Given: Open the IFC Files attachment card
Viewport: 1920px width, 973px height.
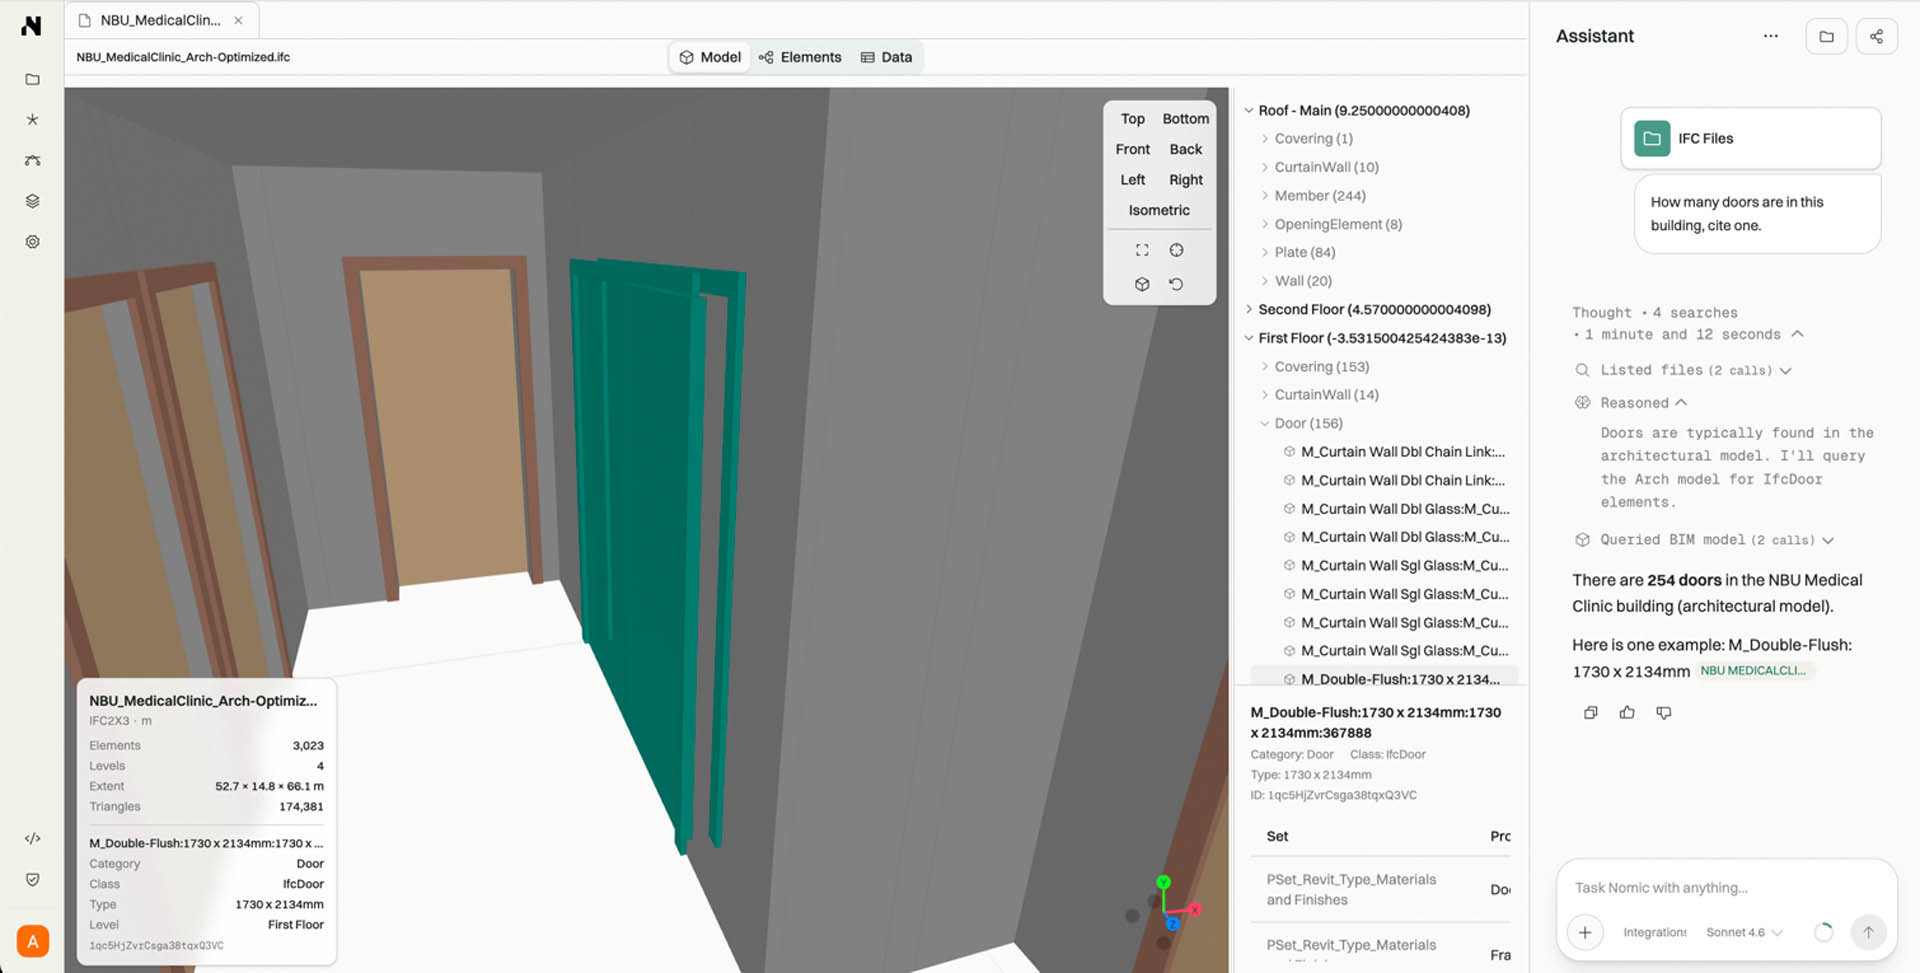Looking at the screenshot, I should click(x=1750, y=138).
